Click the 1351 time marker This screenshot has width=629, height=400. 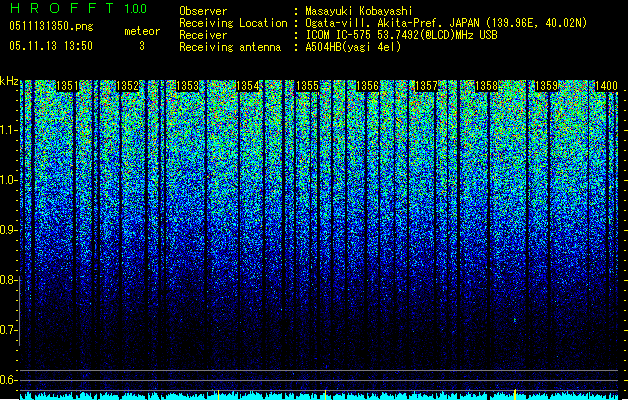pyautogui.click(x=67, y=86)
